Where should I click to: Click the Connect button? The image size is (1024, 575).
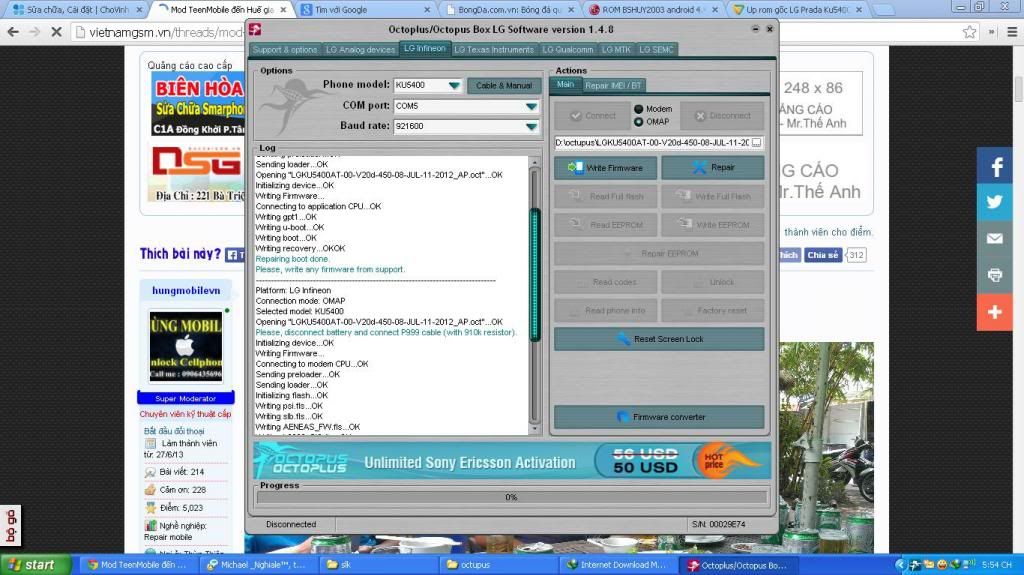(592, 116)
